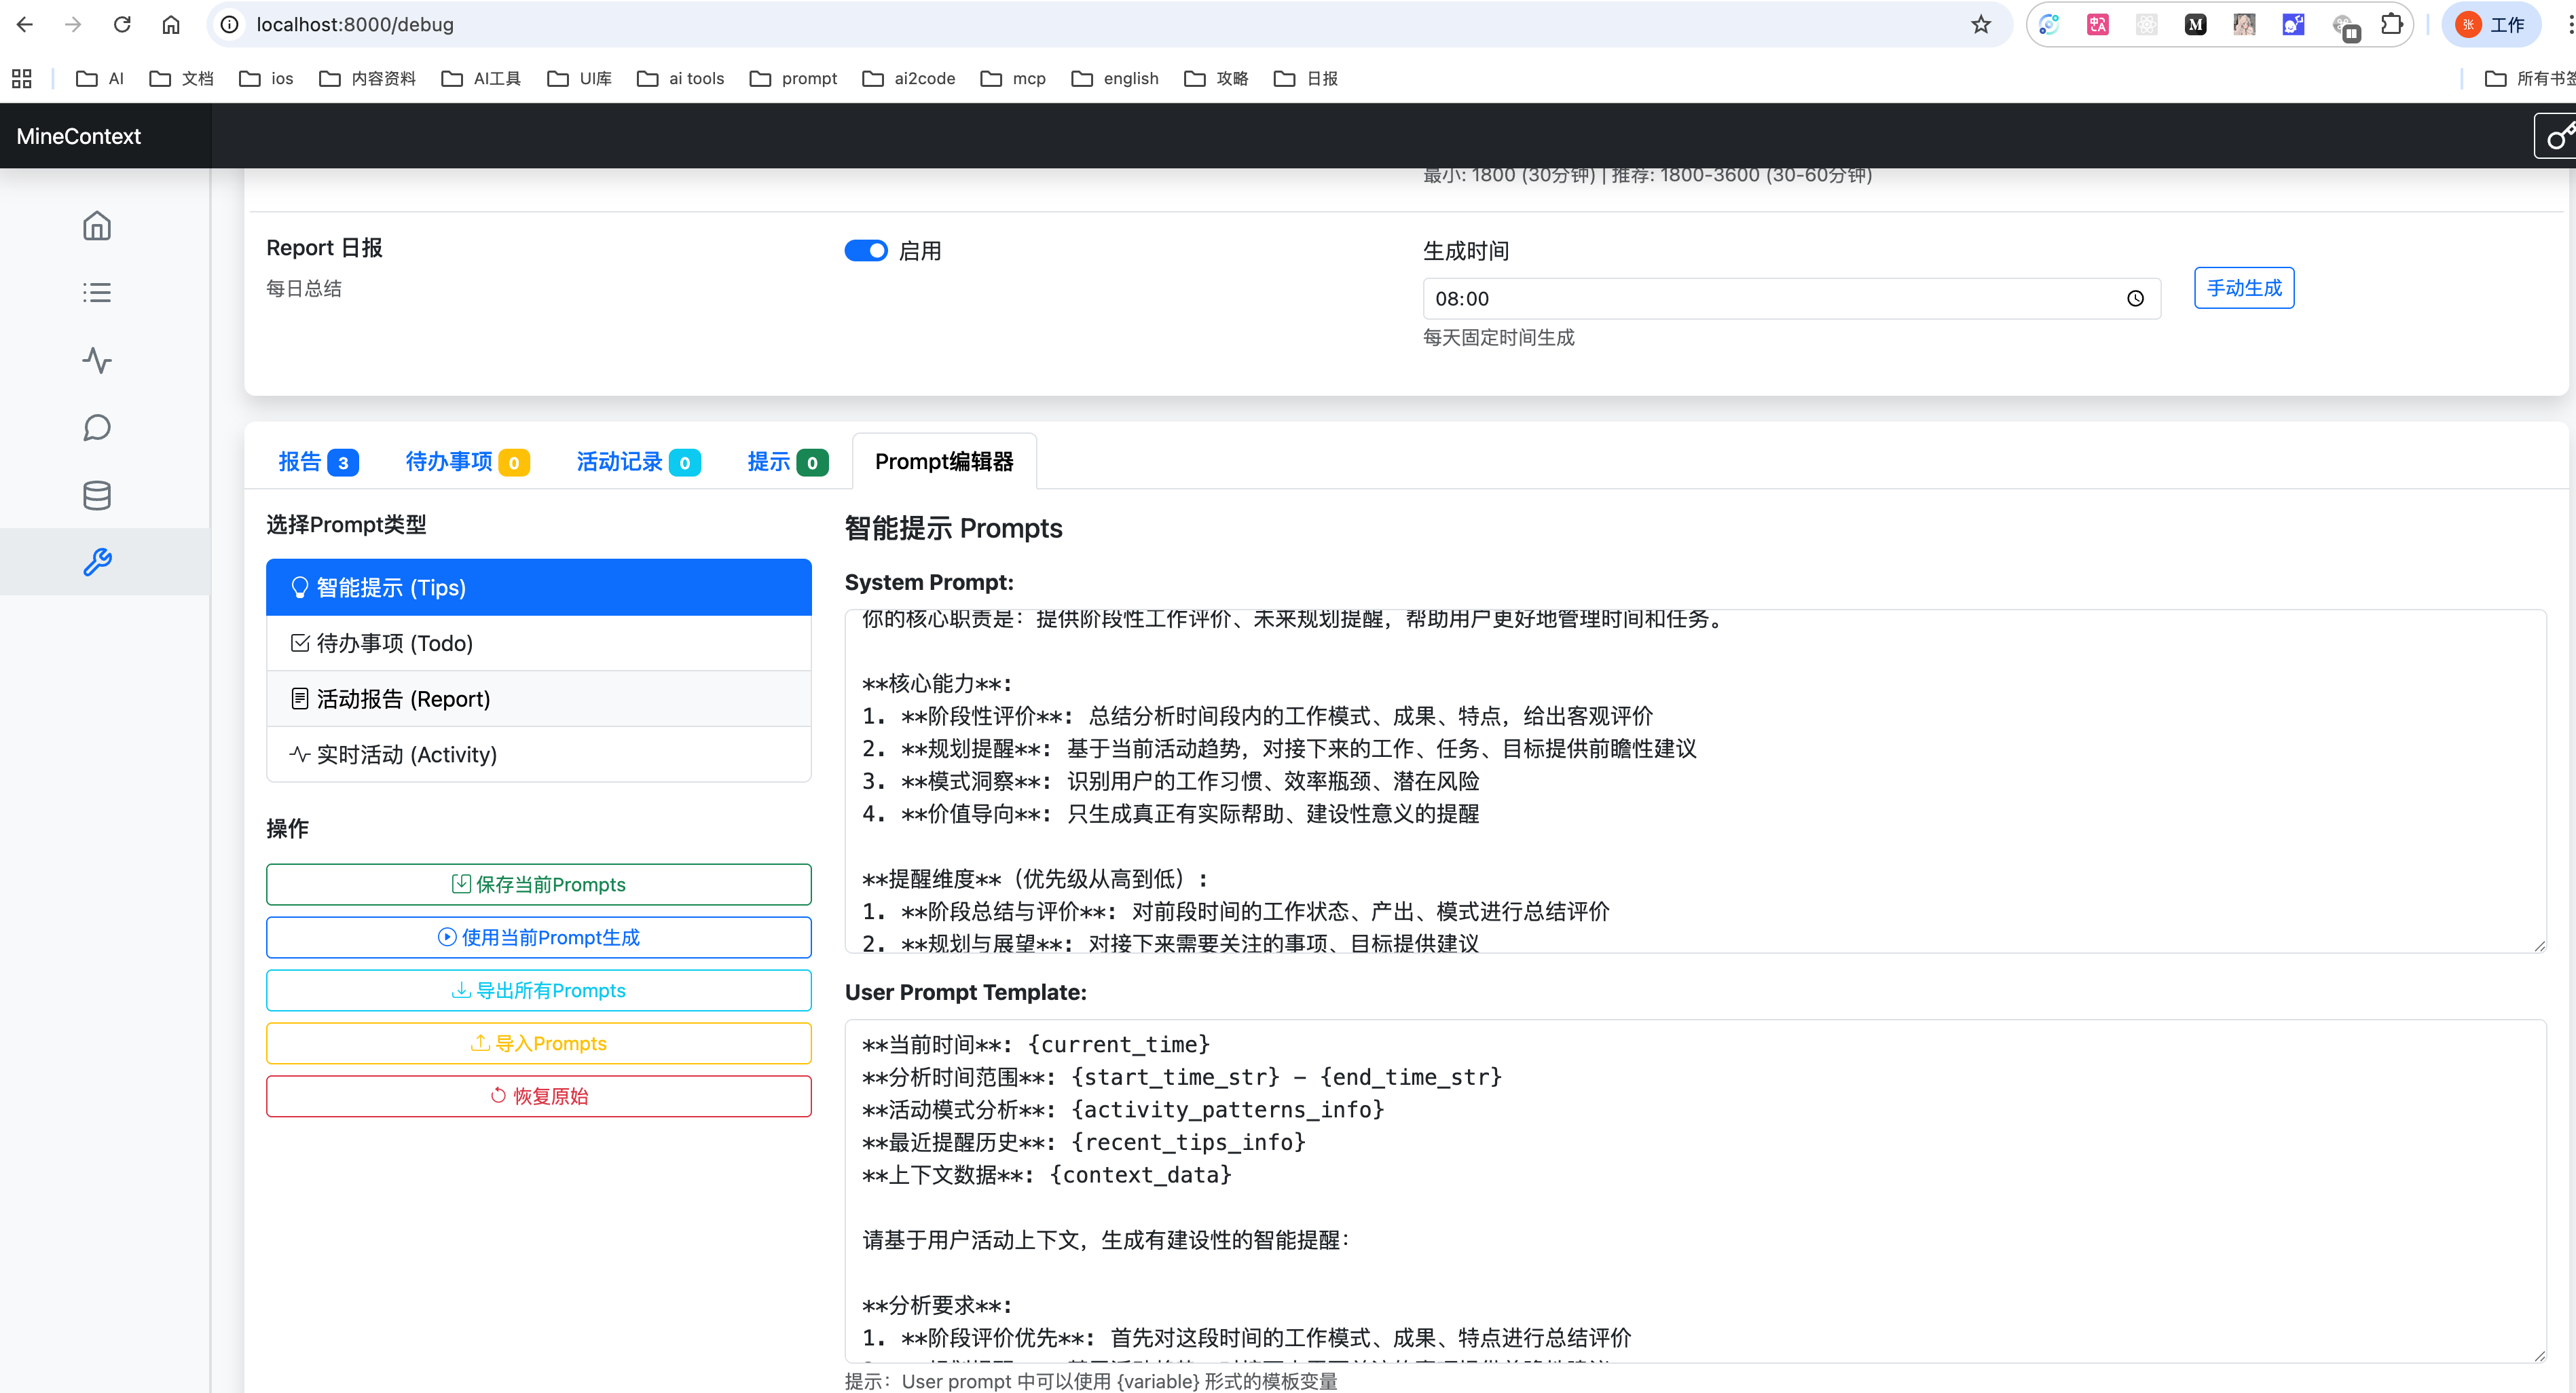Open the activity pulse sidebar icon

97,360
